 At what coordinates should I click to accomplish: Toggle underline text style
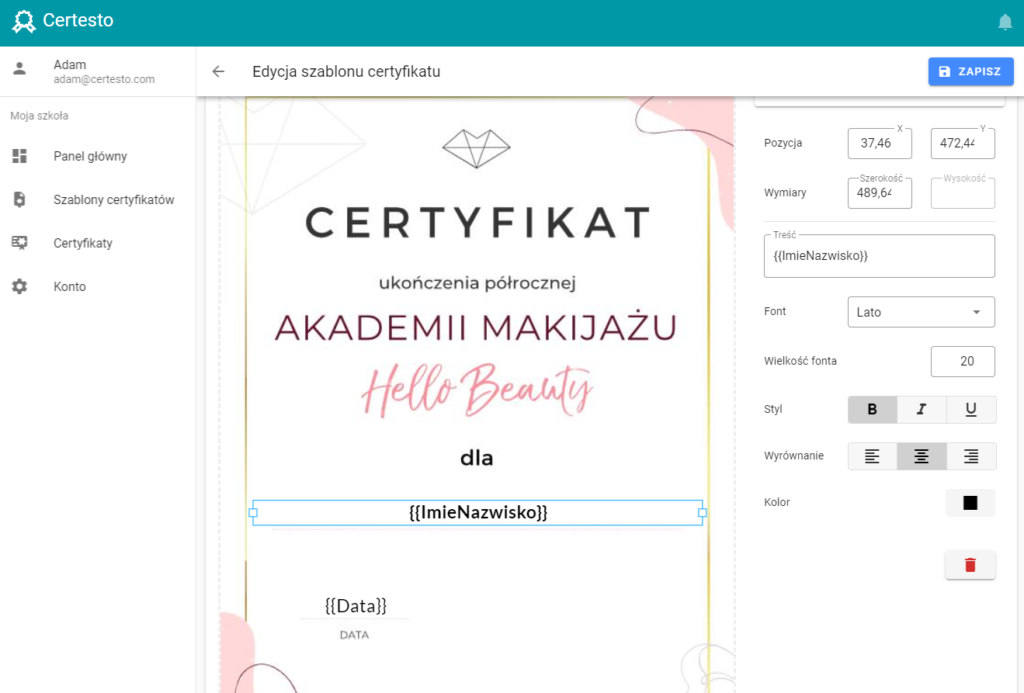[971, 410]
